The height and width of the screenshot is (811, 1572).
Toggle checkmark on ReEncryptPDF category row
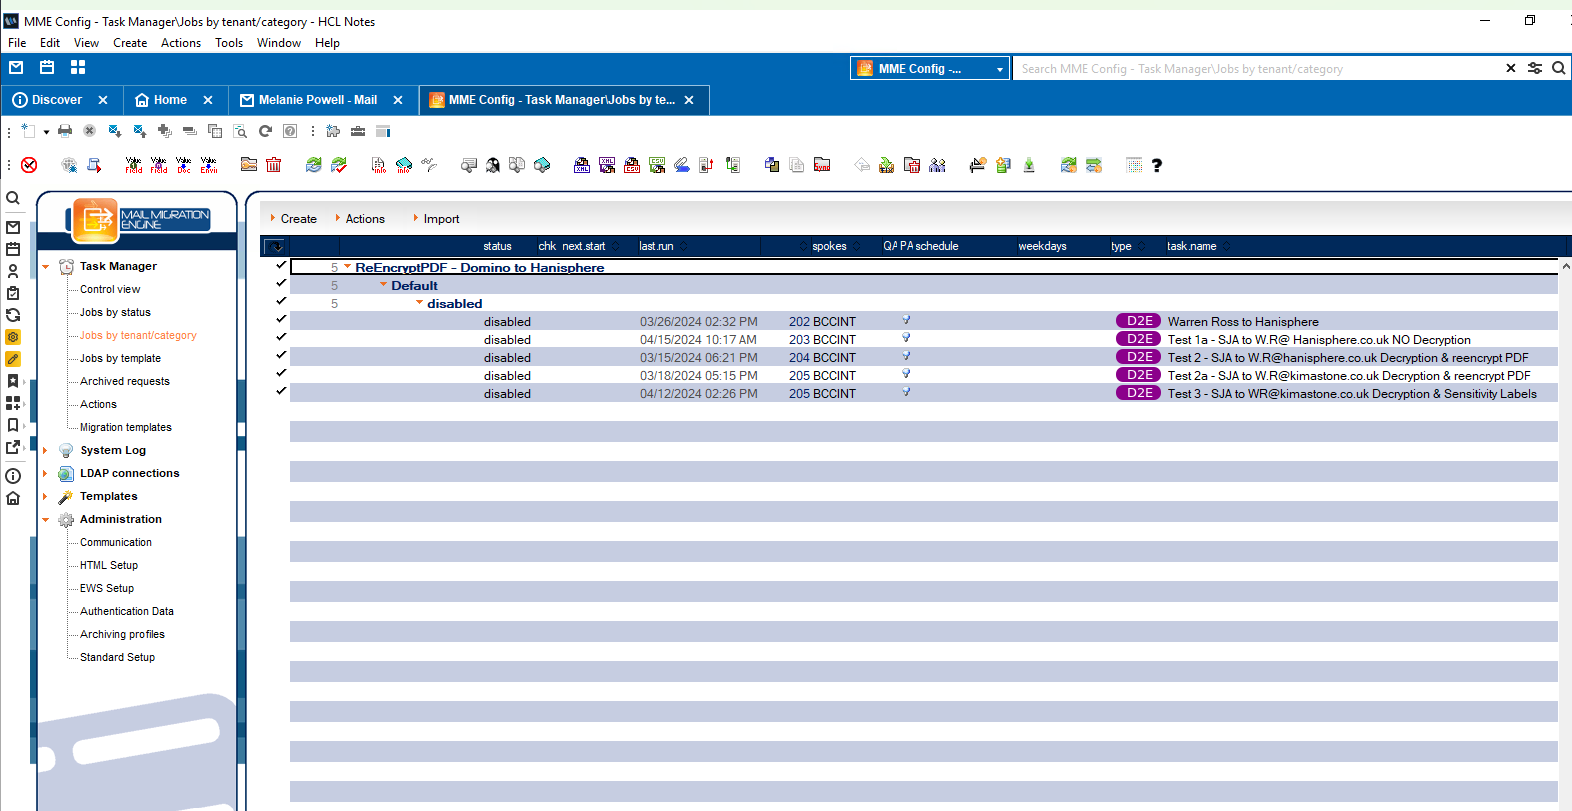[x=281, y=265]
